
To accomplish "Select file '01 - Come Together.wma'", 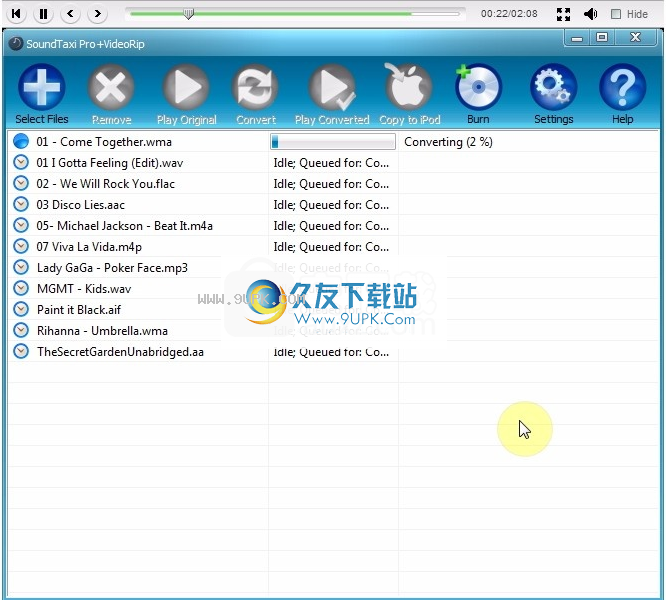I will pyautogui.click(x=104, y=142).
